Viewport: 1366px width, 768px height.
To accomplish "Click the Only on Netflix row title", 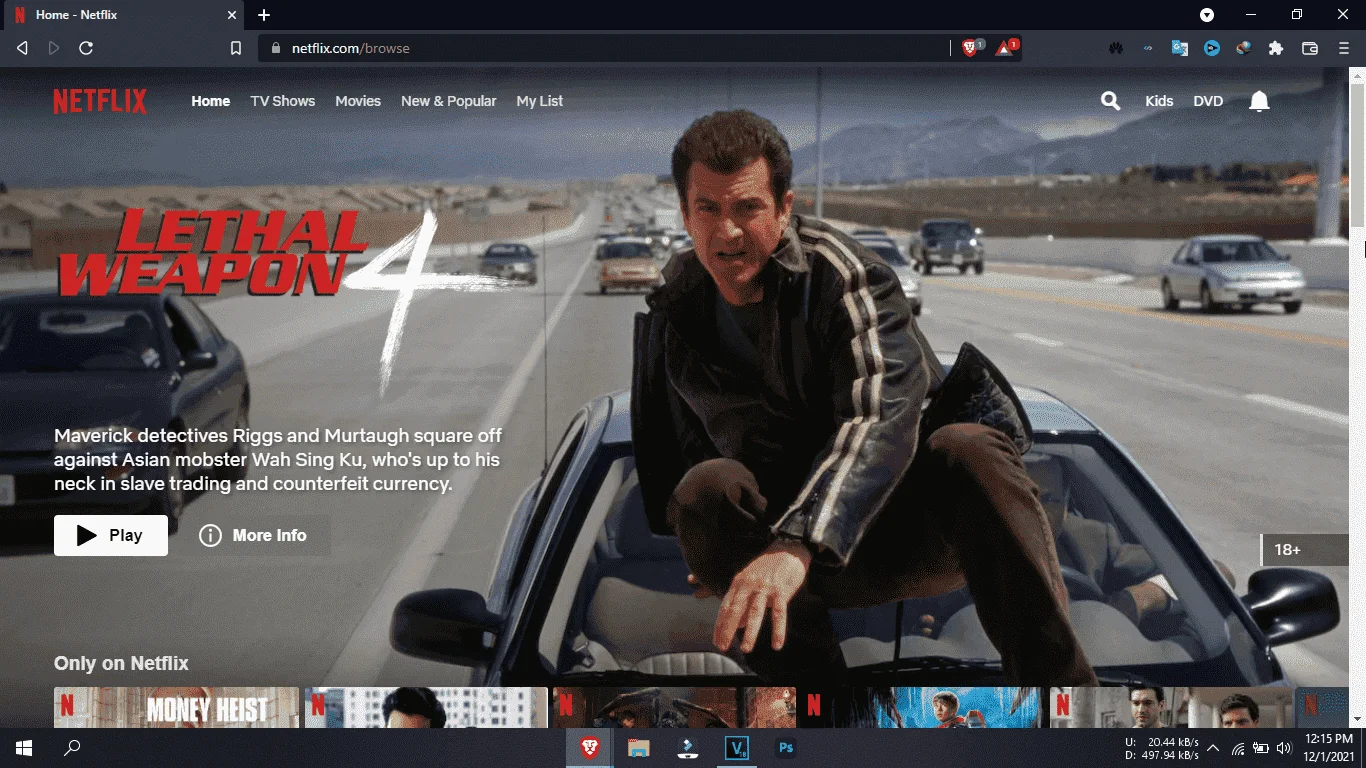I will pos(121,663).
